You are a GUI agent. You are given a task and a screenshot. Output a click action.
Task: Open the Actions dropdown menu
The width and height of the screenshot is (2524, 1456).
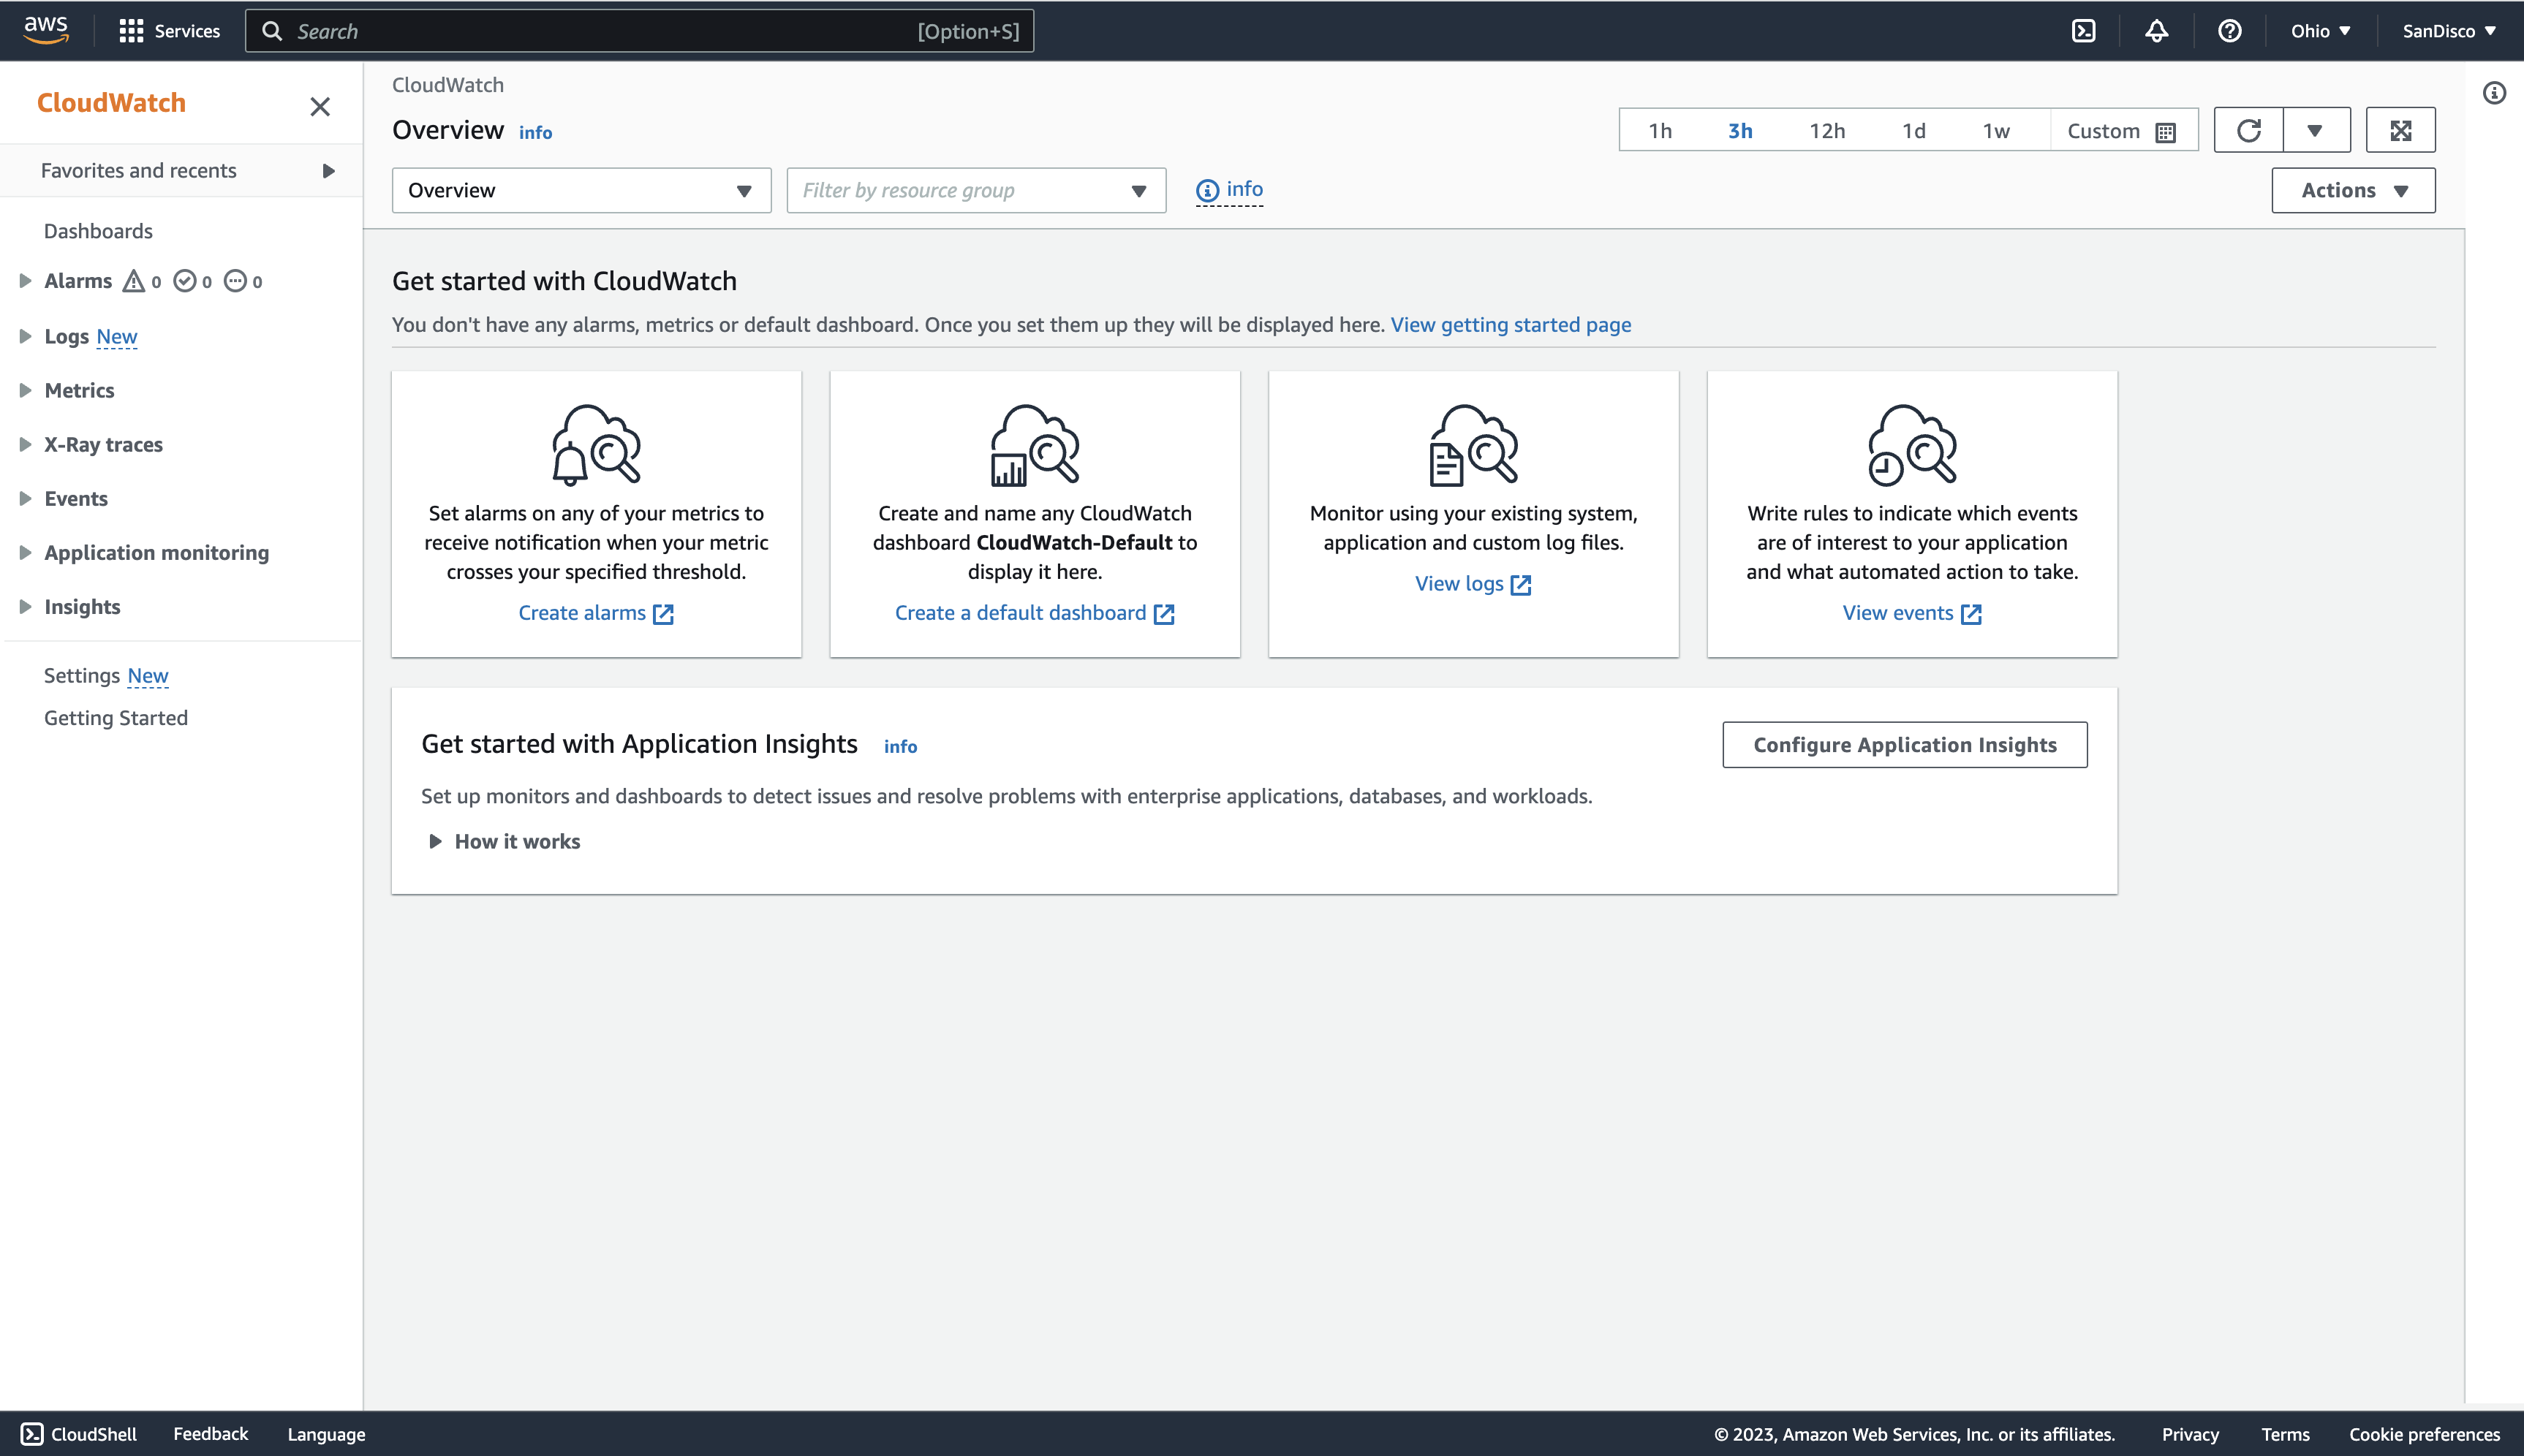click(x=2353, y=190)
